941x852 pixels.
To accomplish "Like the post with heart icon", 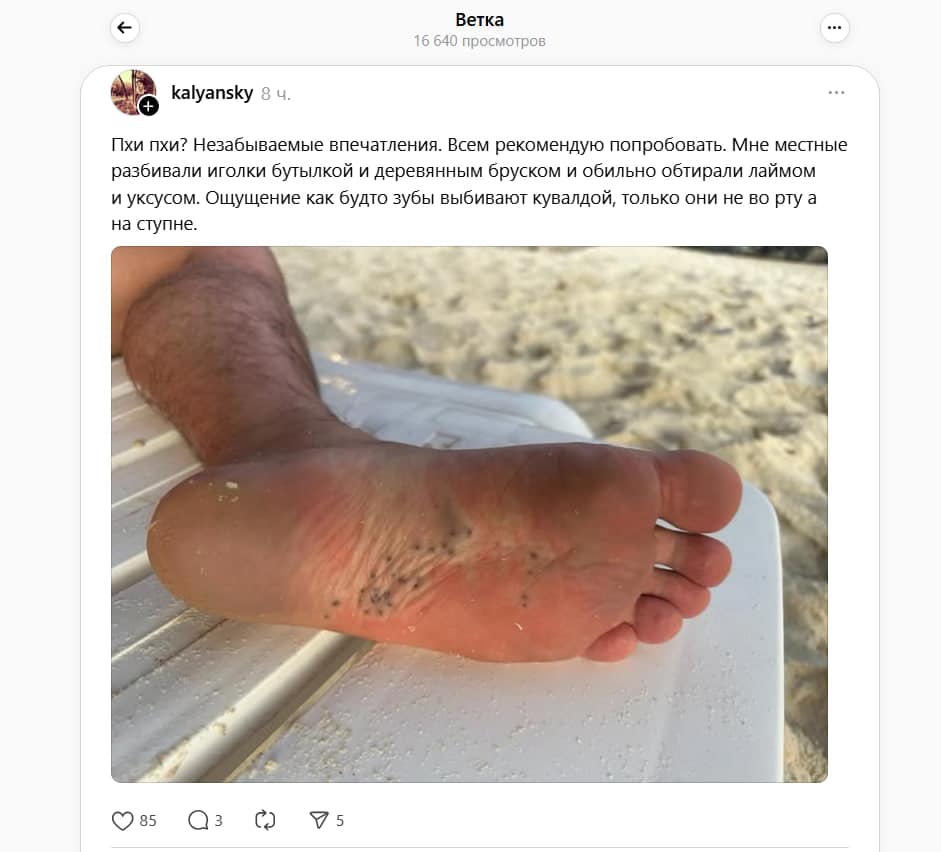I will click(122, 820).
